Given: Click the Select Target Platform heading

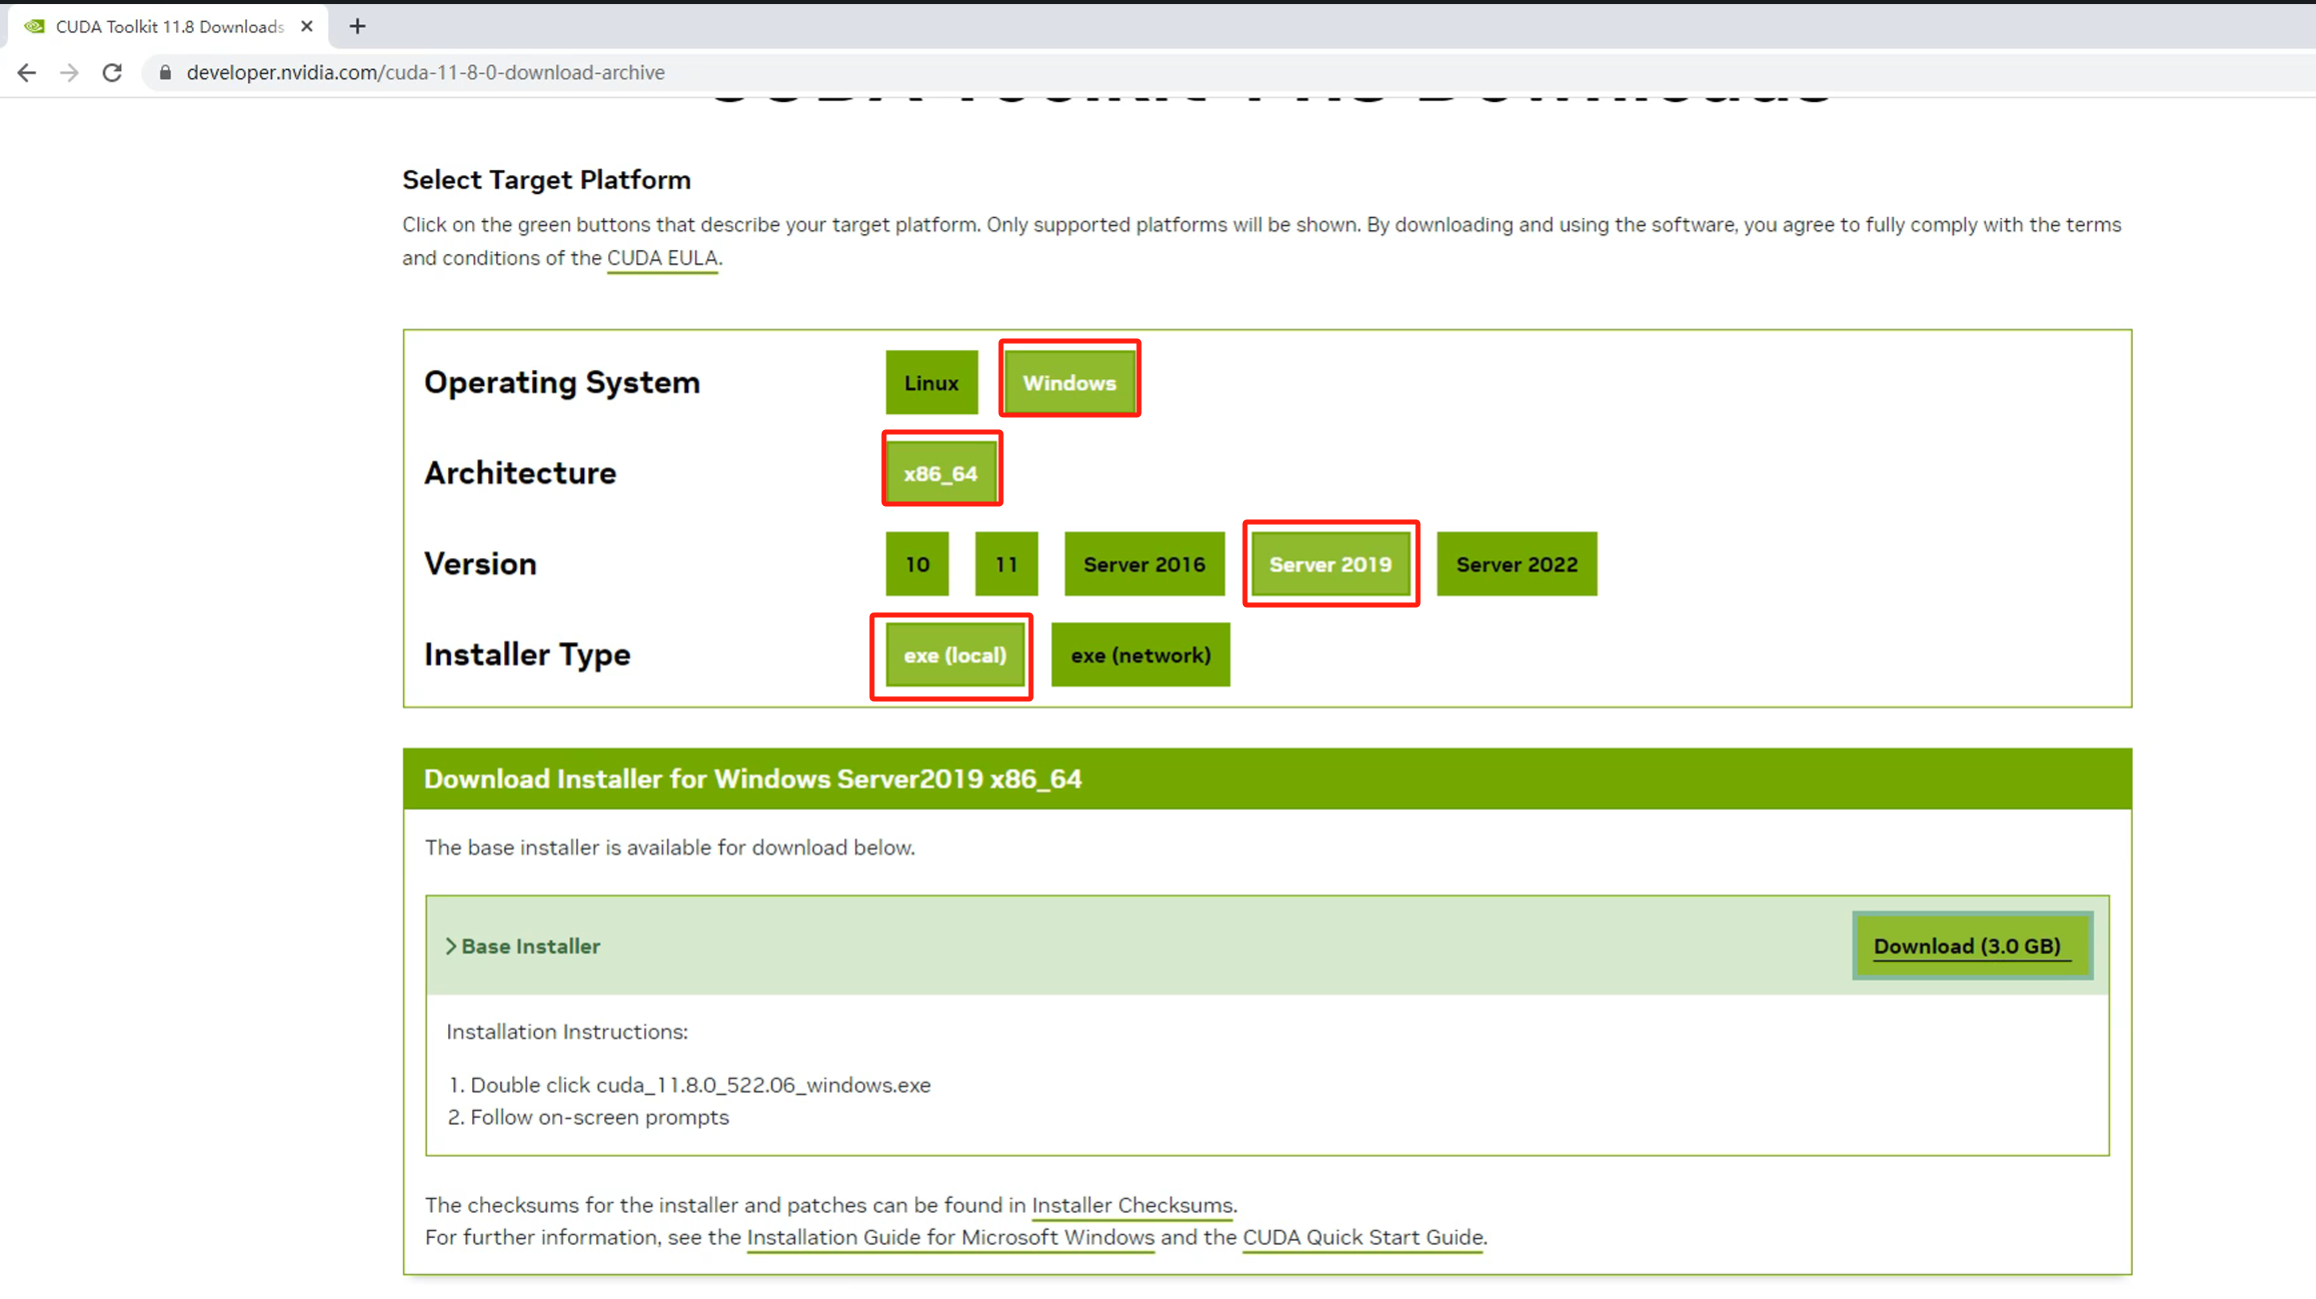Looking at the screenshot, I should 546,180.
